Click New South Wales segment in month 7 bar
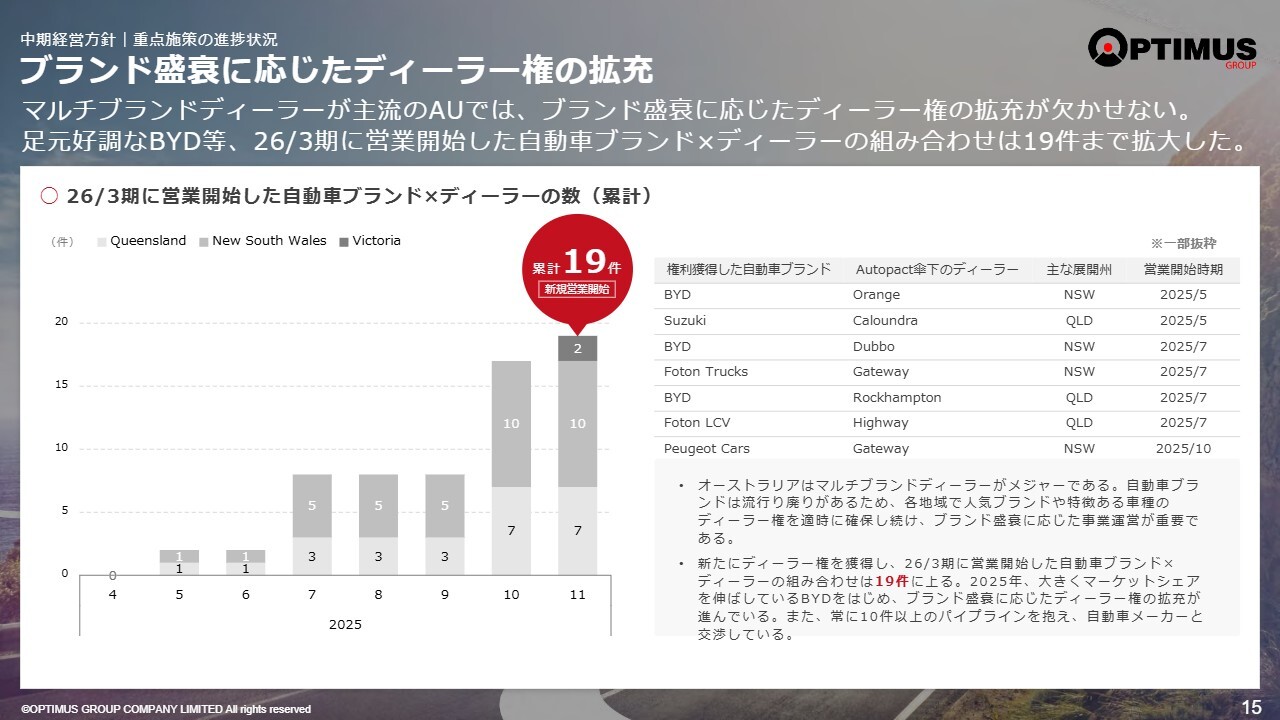 point(312,506)
